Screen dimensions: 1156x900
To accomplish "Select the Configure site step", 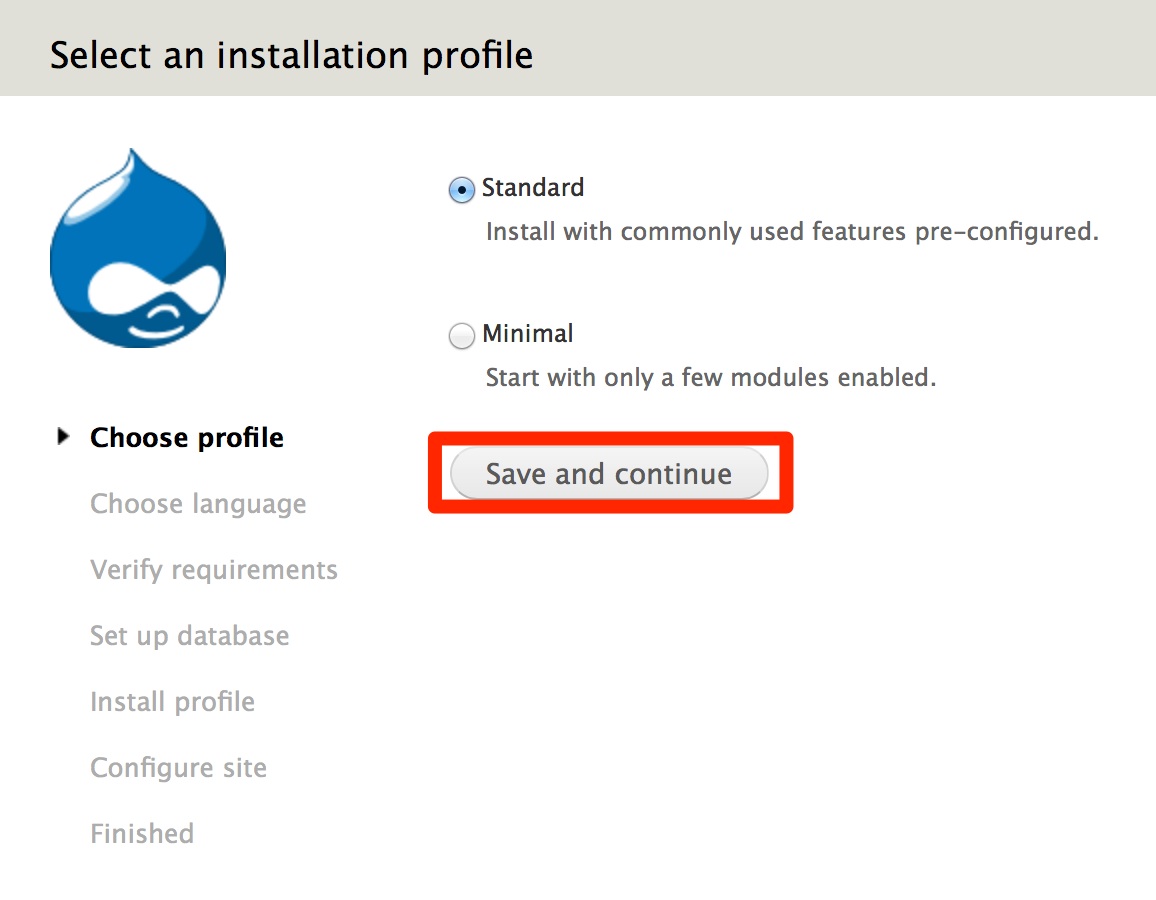I will coord(178,767).
